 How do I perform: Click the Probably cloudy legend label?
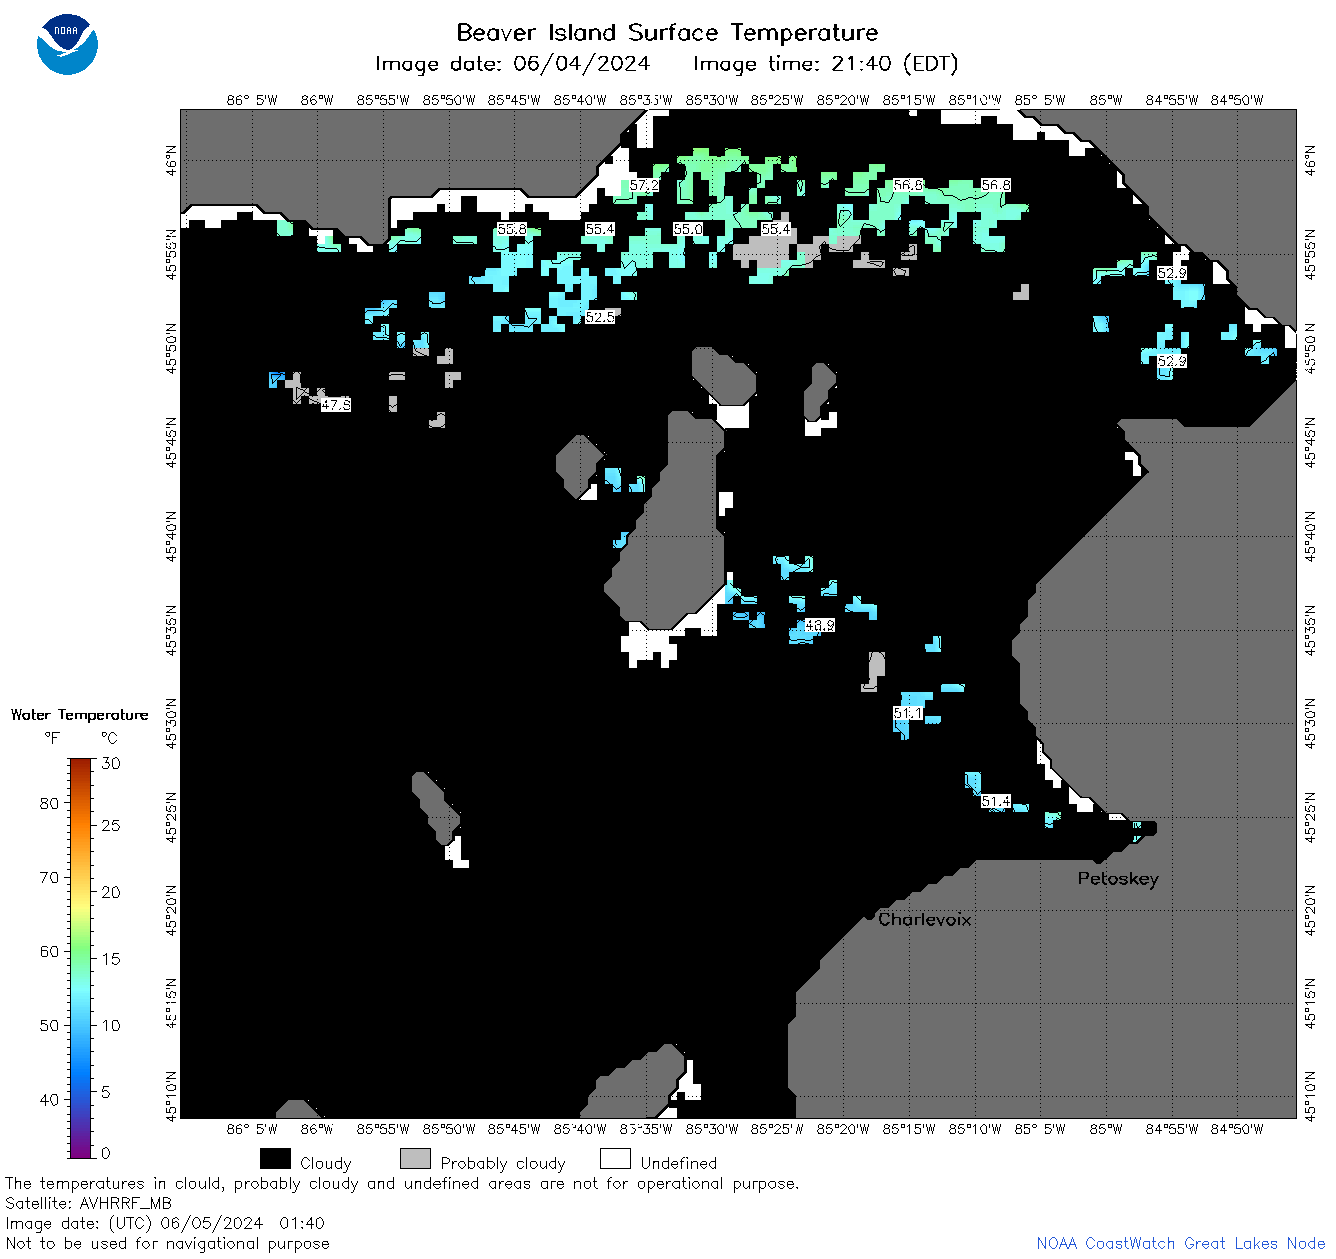(503, 1164)
